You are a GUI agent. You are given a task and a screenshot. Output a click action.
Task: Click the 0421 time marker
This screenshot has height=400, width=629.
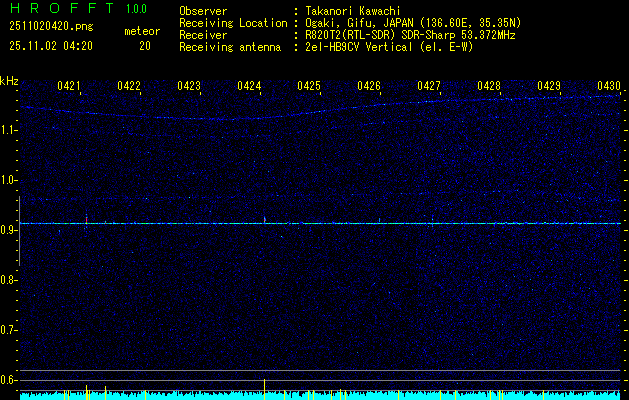[69, 87]
